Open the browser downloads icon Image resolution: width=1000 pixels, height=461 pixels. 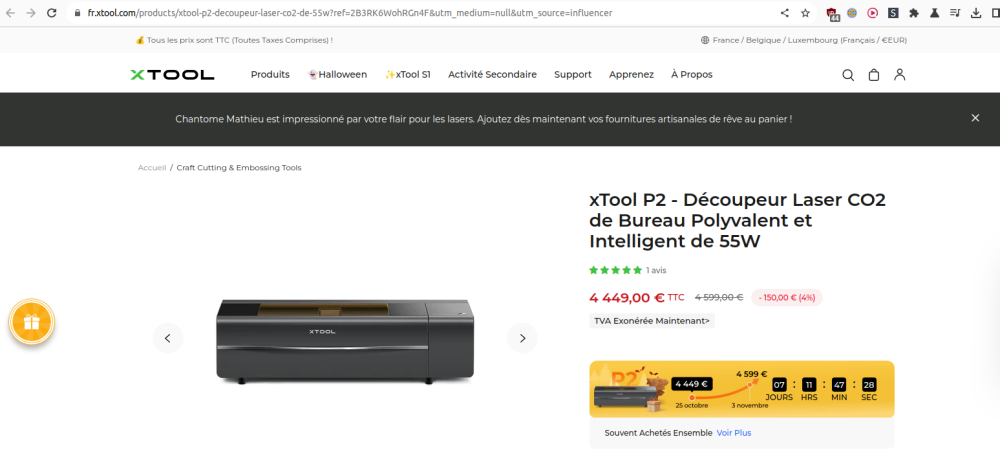[976, 13]
